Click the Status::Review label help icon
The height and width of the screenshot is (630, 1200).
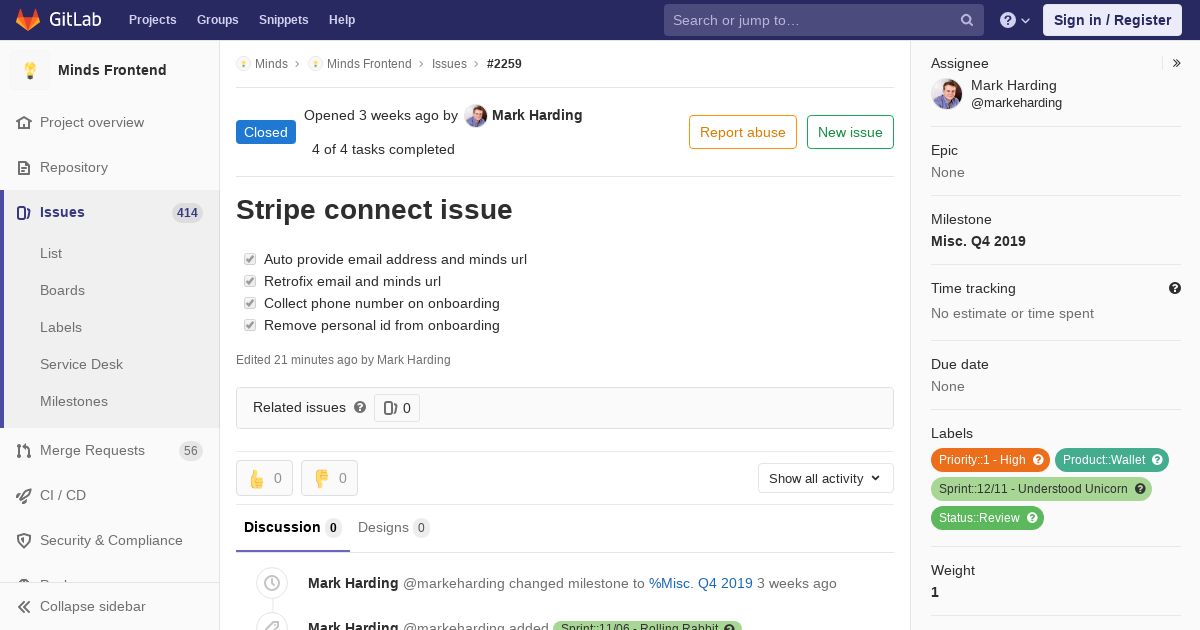pyautogui.click(x=1032, y=518)
